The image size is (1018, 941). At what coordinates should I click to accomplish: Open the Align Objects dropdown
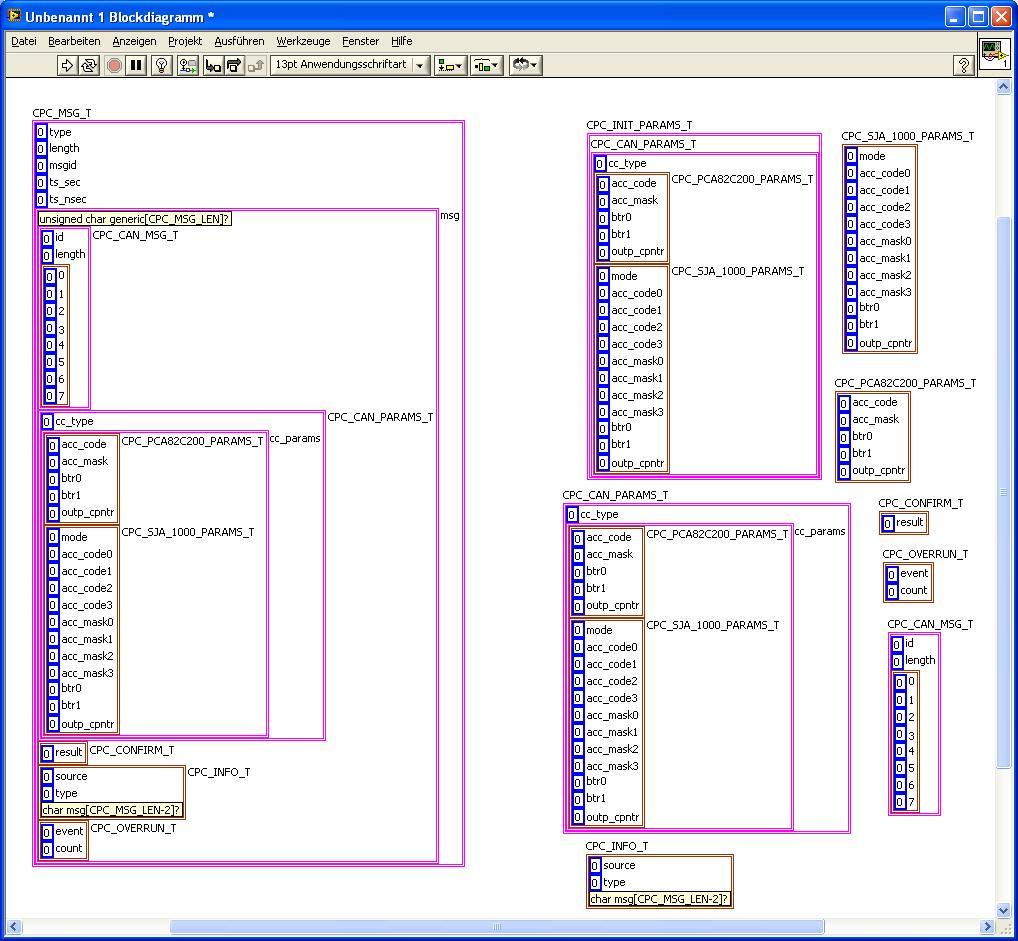450,65
